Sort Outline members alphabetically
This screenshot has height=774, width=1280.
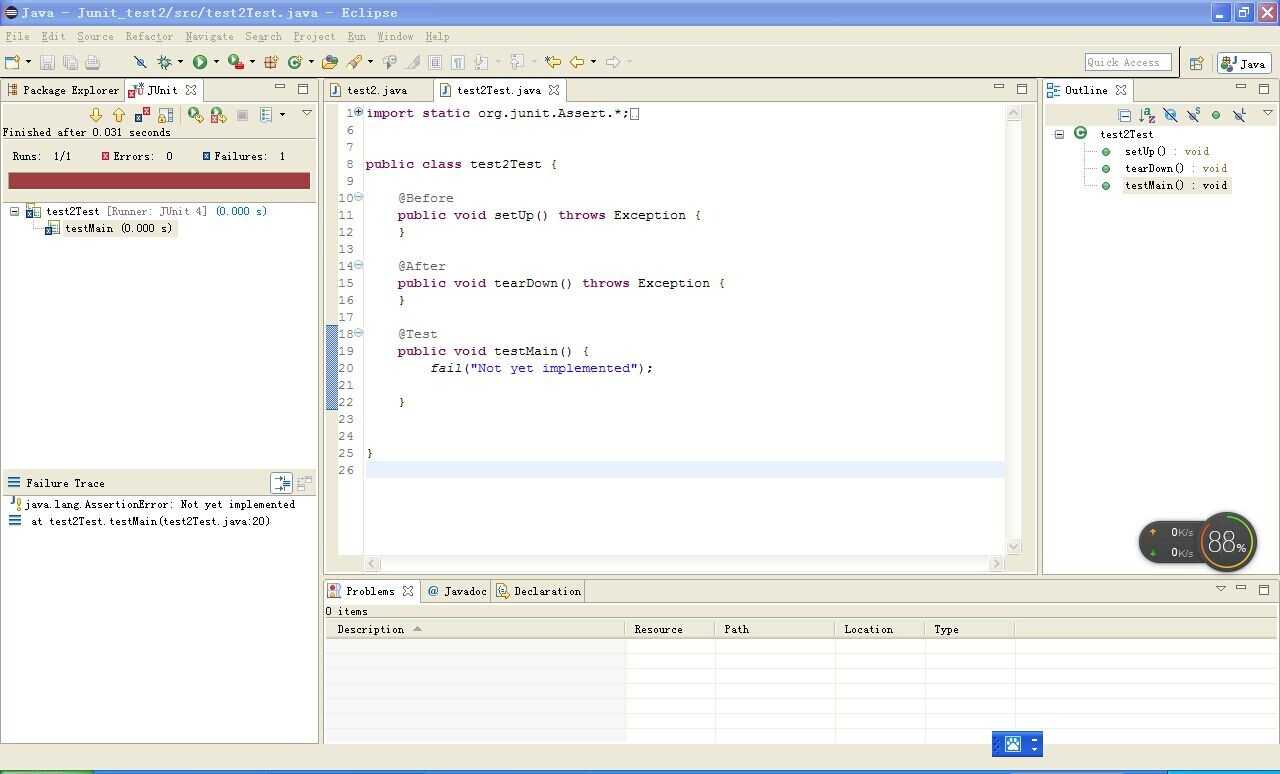(1147, 115)
